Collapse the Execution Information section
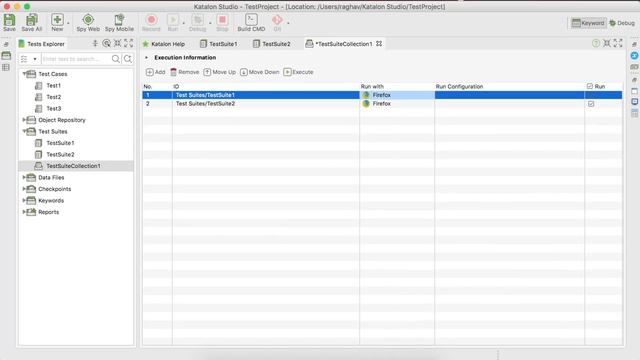Viewport: 640px width, 360px height. (x=147, y=58)
